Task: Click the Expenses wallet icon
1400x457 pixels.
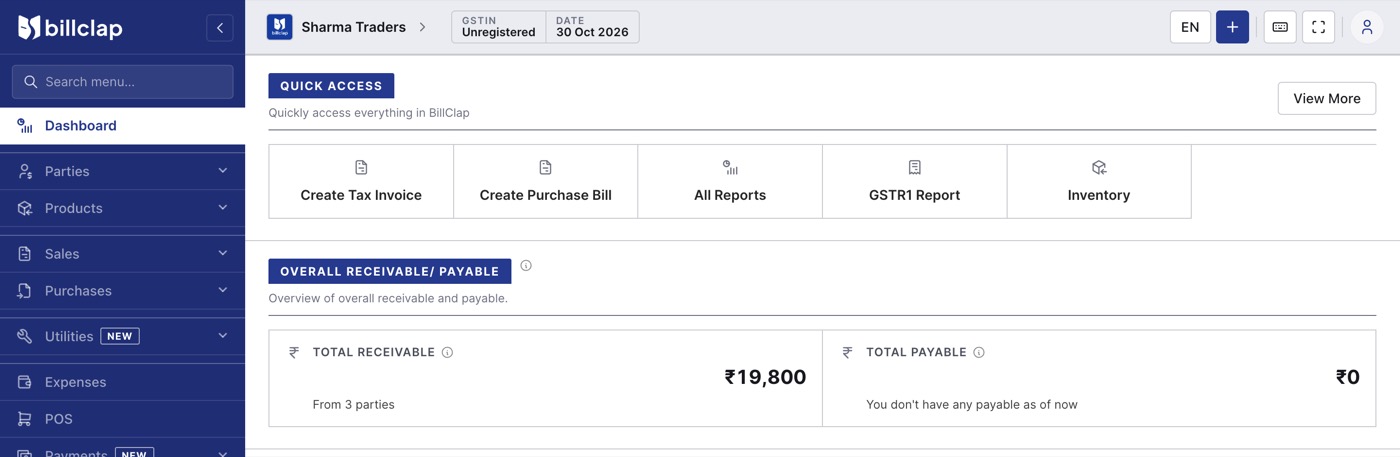Action: point(25,382)
